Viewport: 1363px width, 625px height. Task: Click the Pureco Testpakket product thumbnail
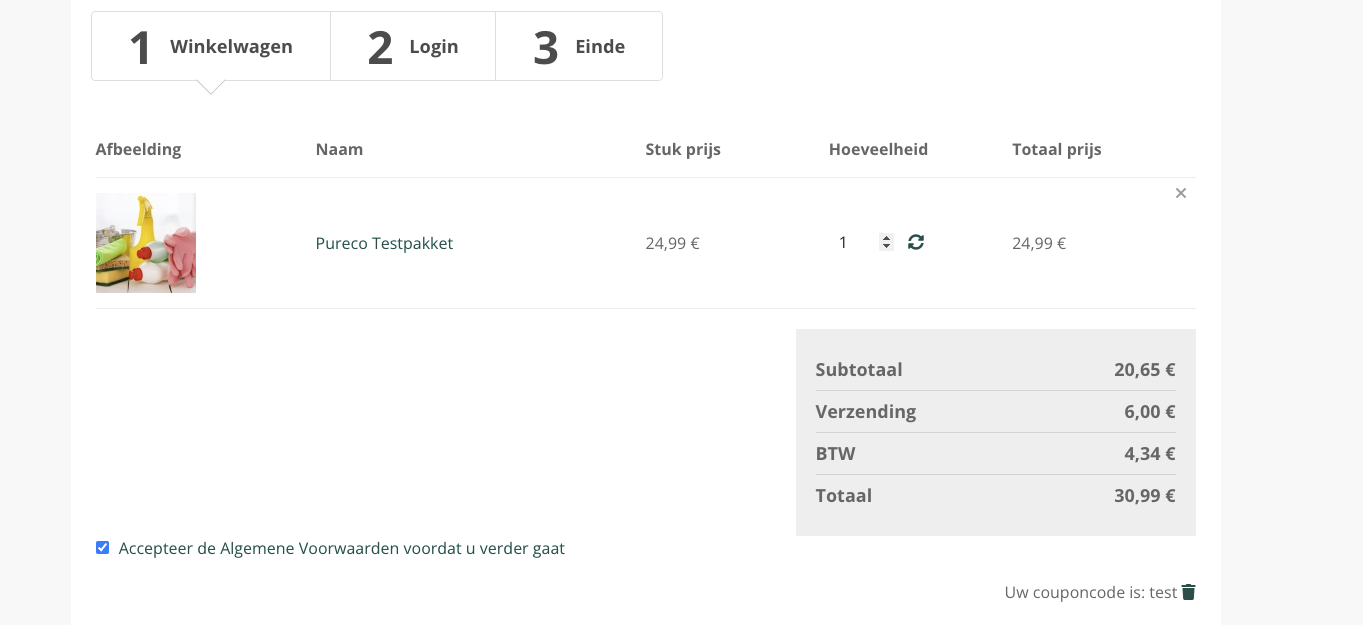pos(146,243)
